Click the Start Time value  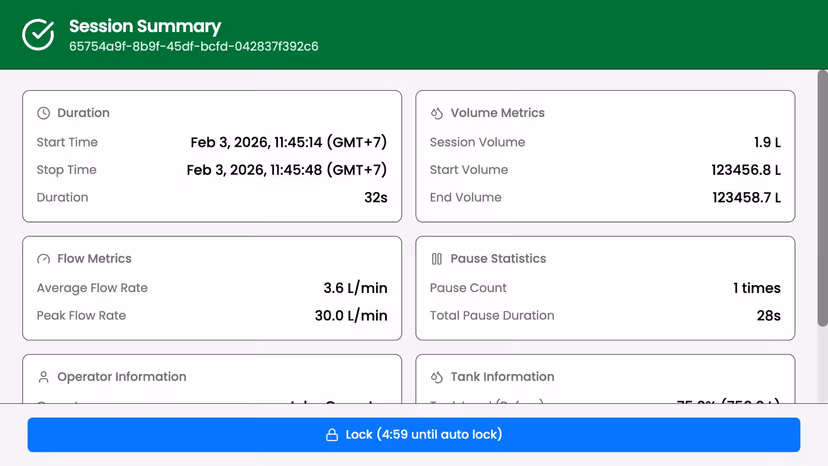(288, 143)
